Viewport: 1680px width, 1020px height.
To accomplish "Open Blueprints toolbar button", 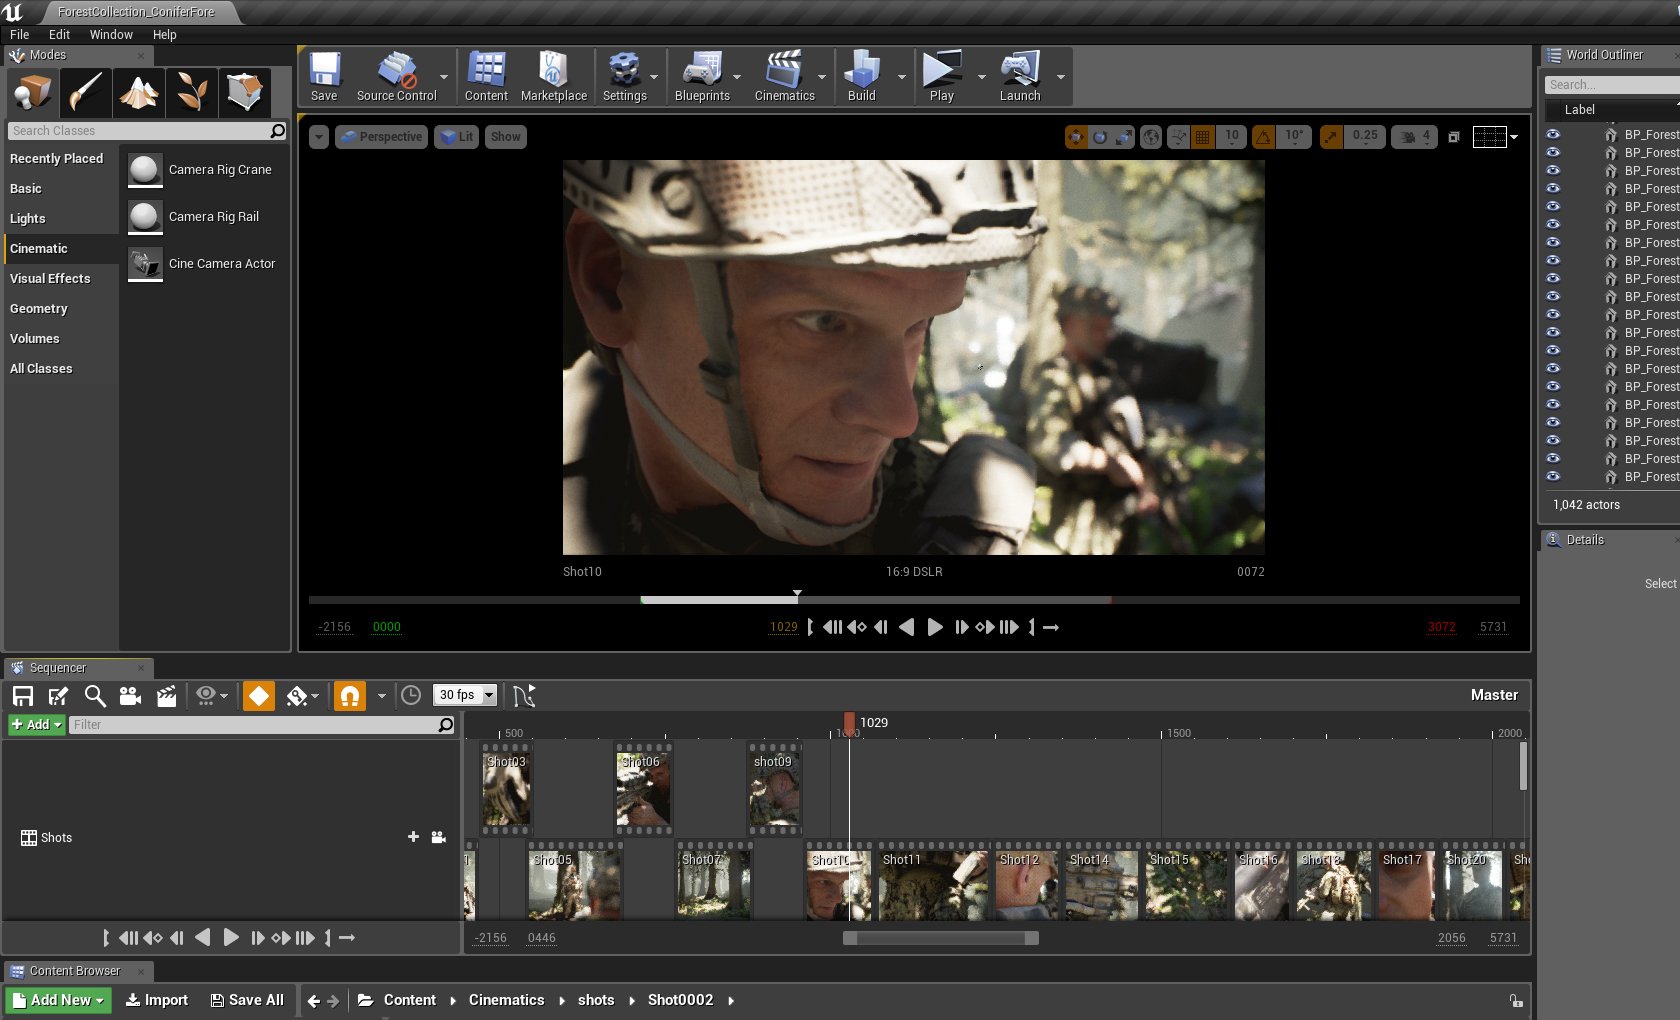I will pos(701,76).
